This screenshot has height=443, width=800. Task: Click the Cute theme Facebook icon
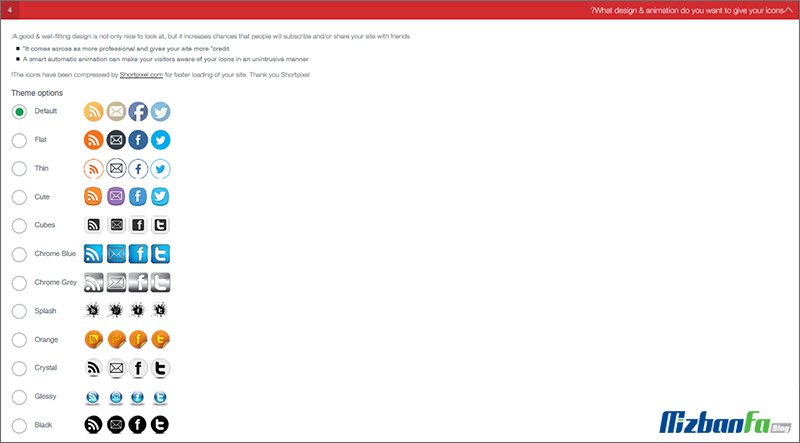point(138,196)
